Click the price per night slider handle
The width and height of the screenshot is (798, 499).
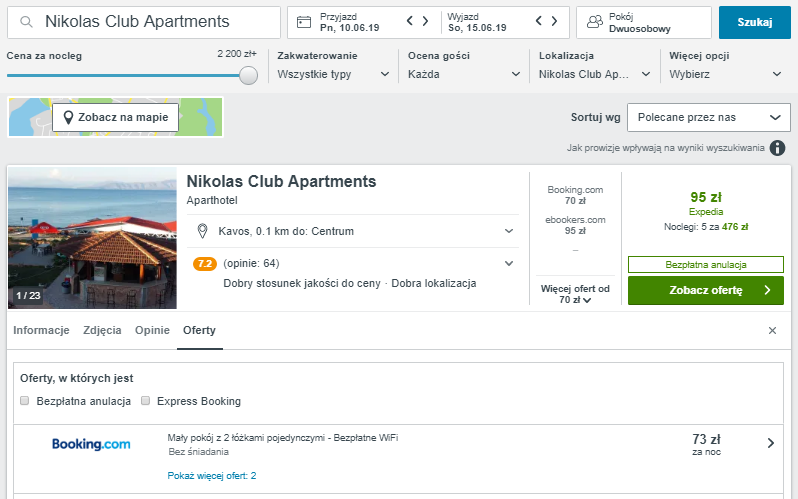[248, 75]
